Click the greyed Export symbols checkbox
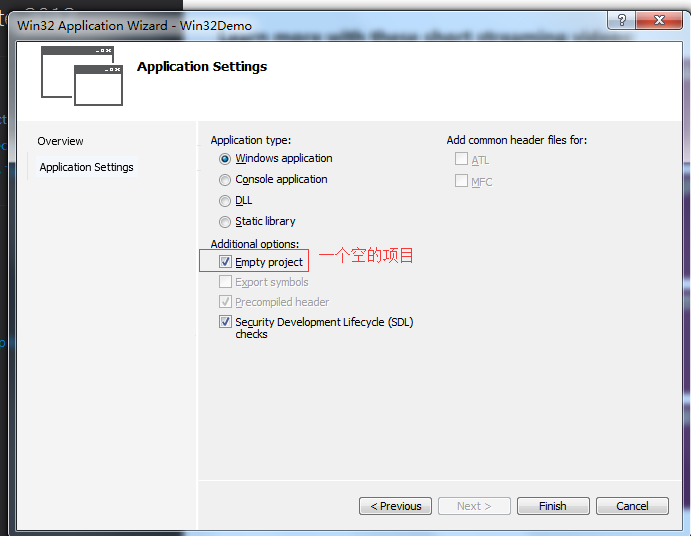This screenshot has width=691, height=536. (225, 282)
